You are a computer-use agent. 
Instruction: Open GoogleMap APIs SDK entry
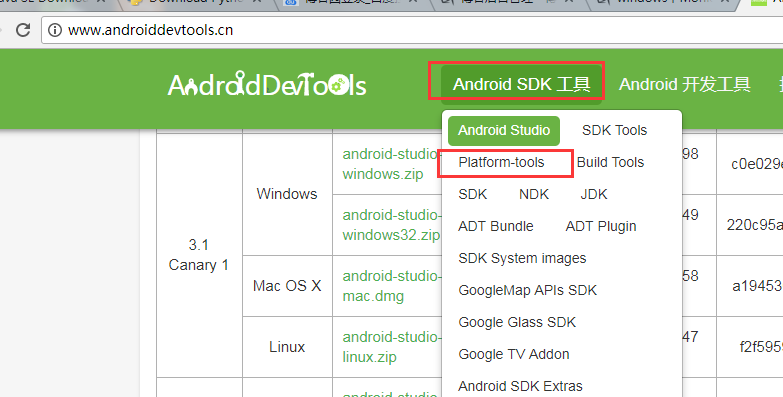(527, 290)
